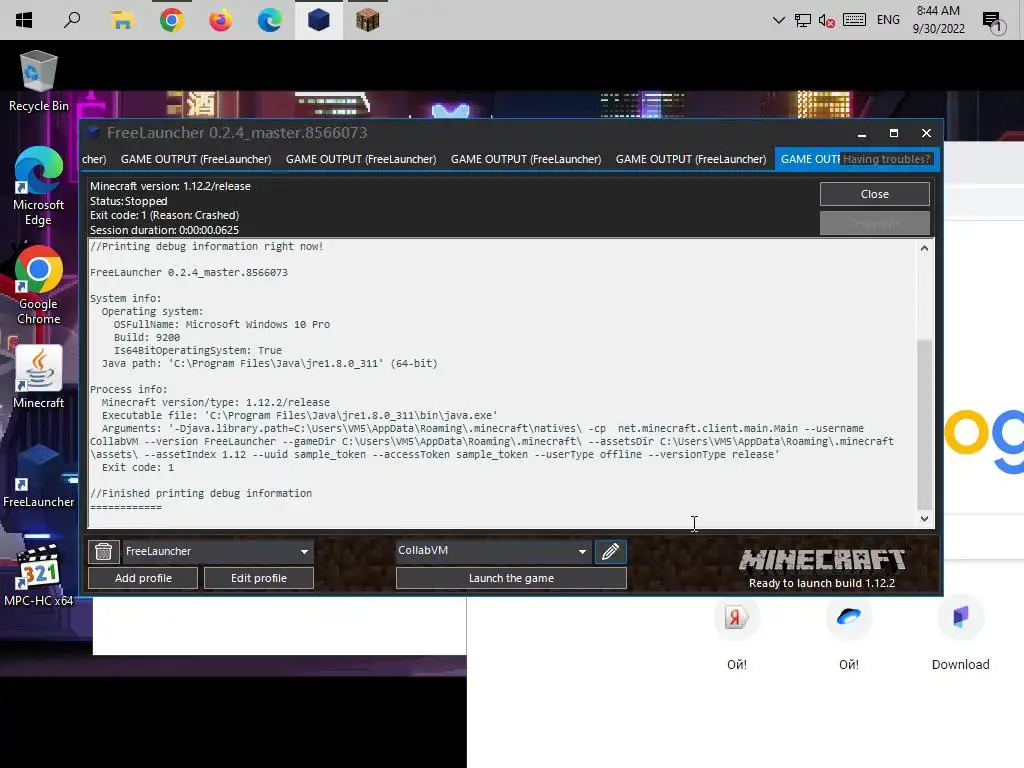
Task: Open File Explorer from the taskbar
Action: point(121,20)
